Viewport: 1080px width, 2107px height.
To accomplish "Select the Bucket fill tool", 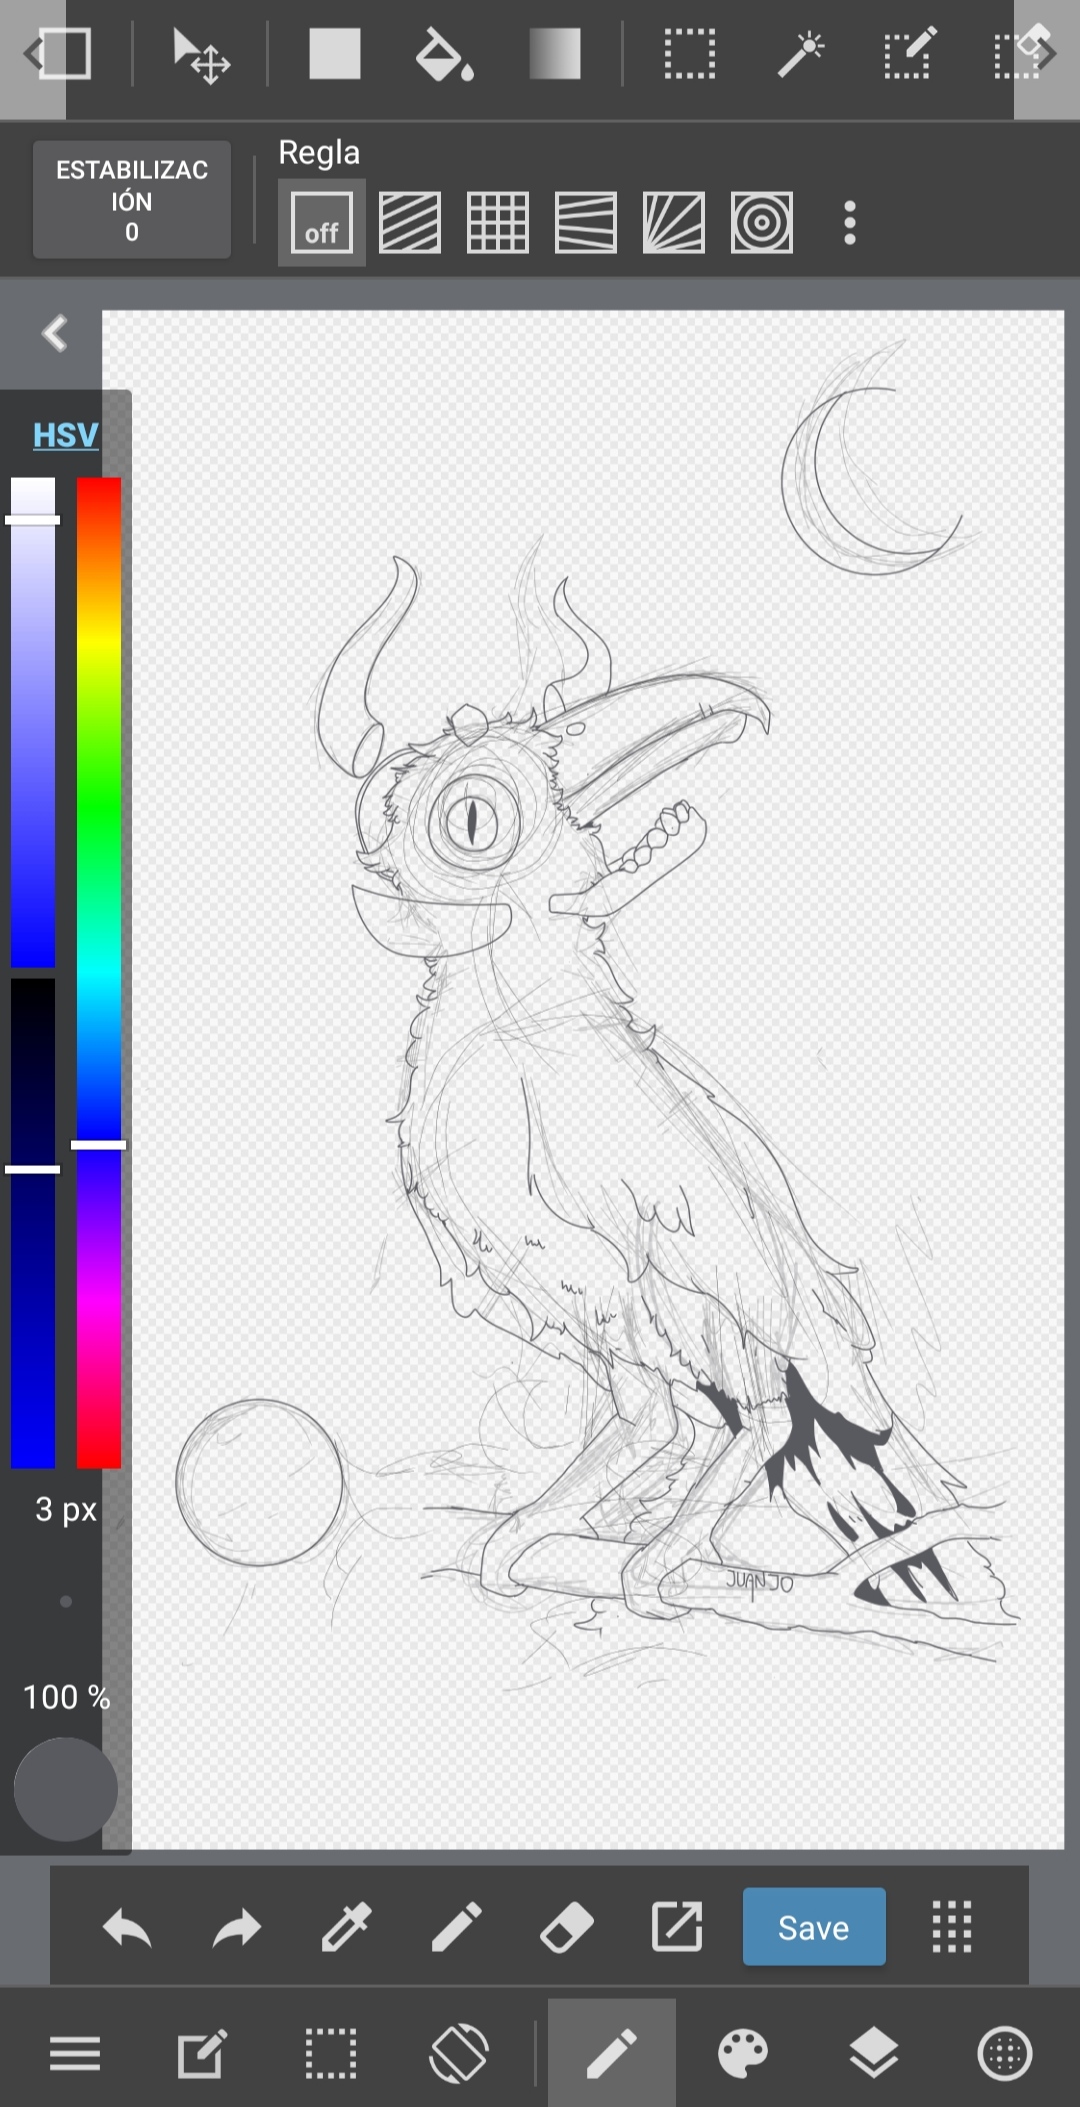I will click(444, 54).
